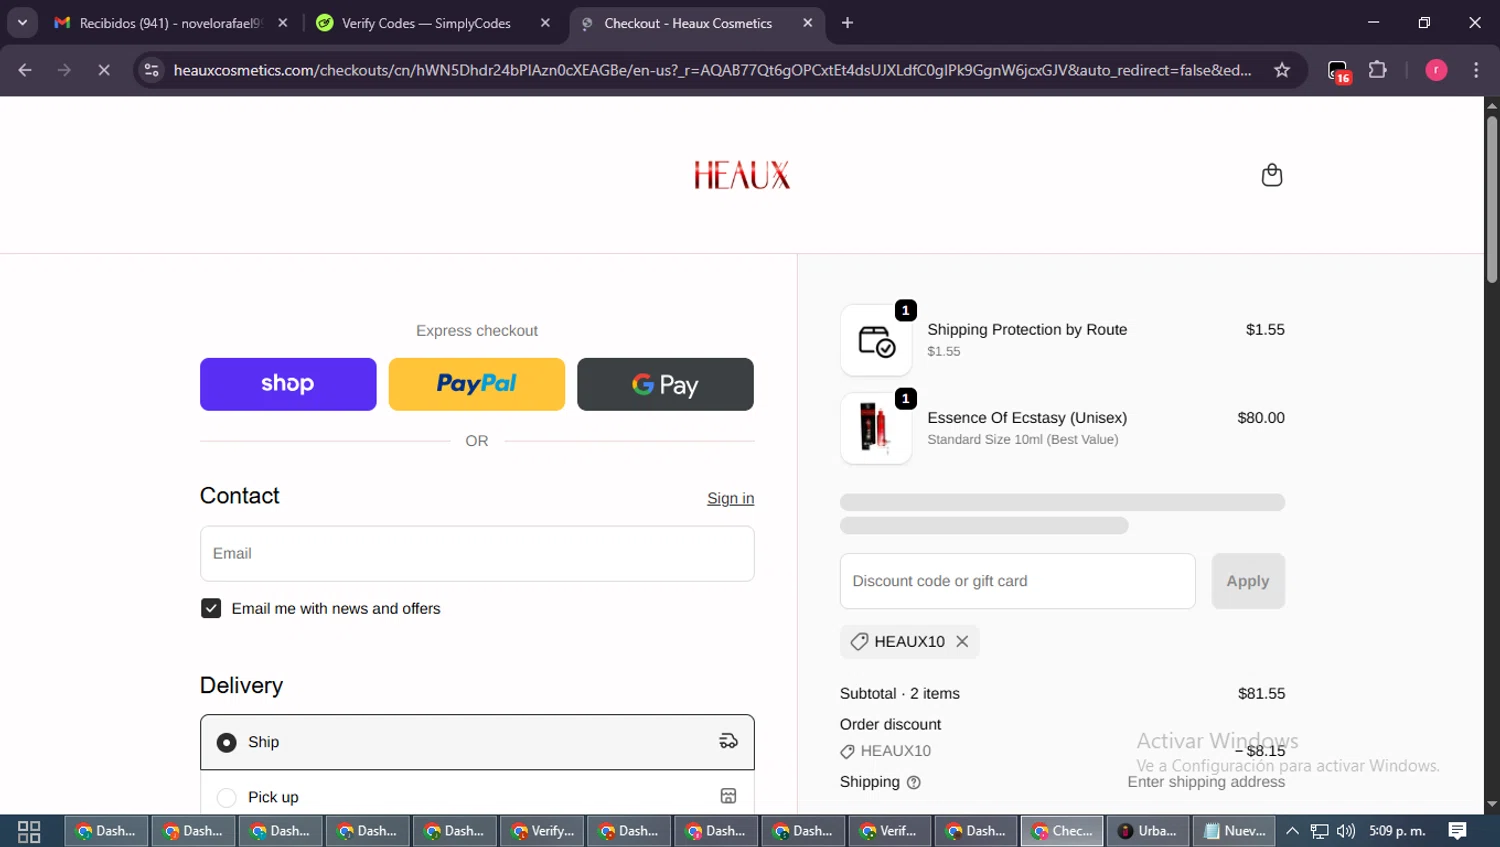Screen dimensions: 1500x847
Task: Click the taskbar clock showing 5:09 p. m.
Action: [1397, 831]
